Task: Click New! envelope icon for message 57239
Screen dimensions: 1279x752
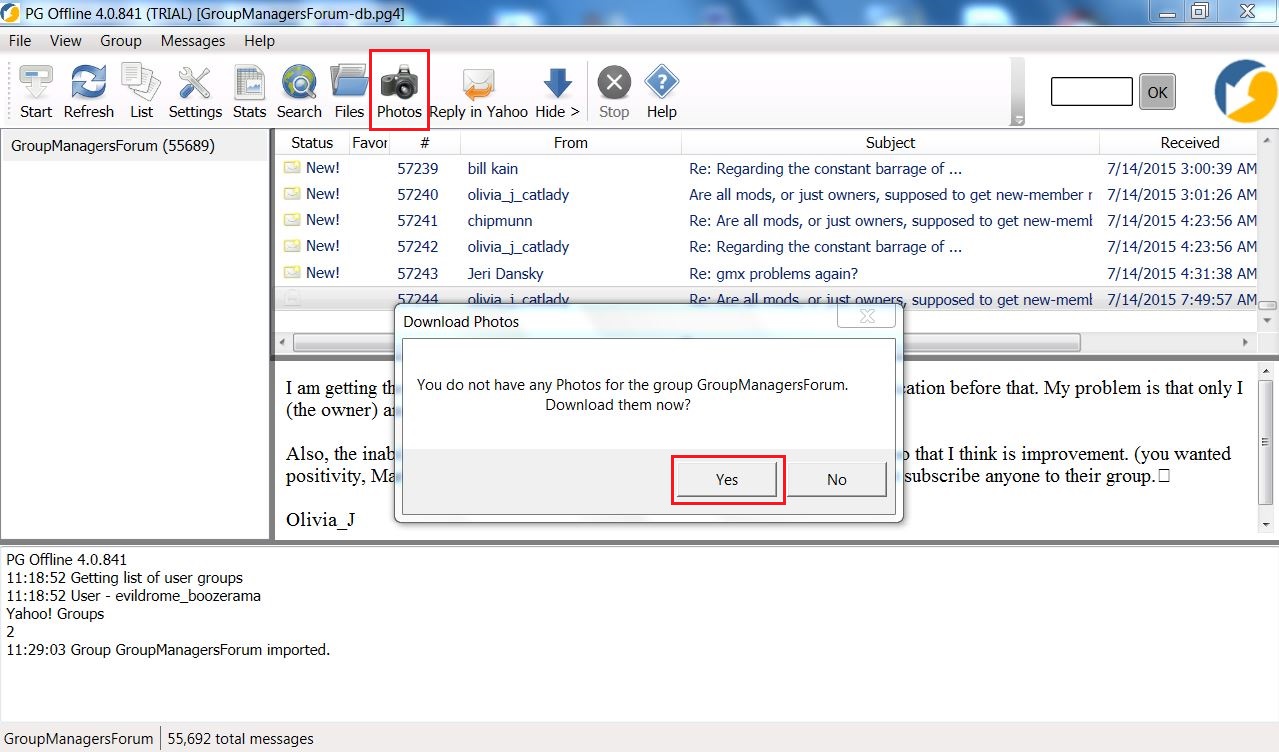Action: coord(292,168)
